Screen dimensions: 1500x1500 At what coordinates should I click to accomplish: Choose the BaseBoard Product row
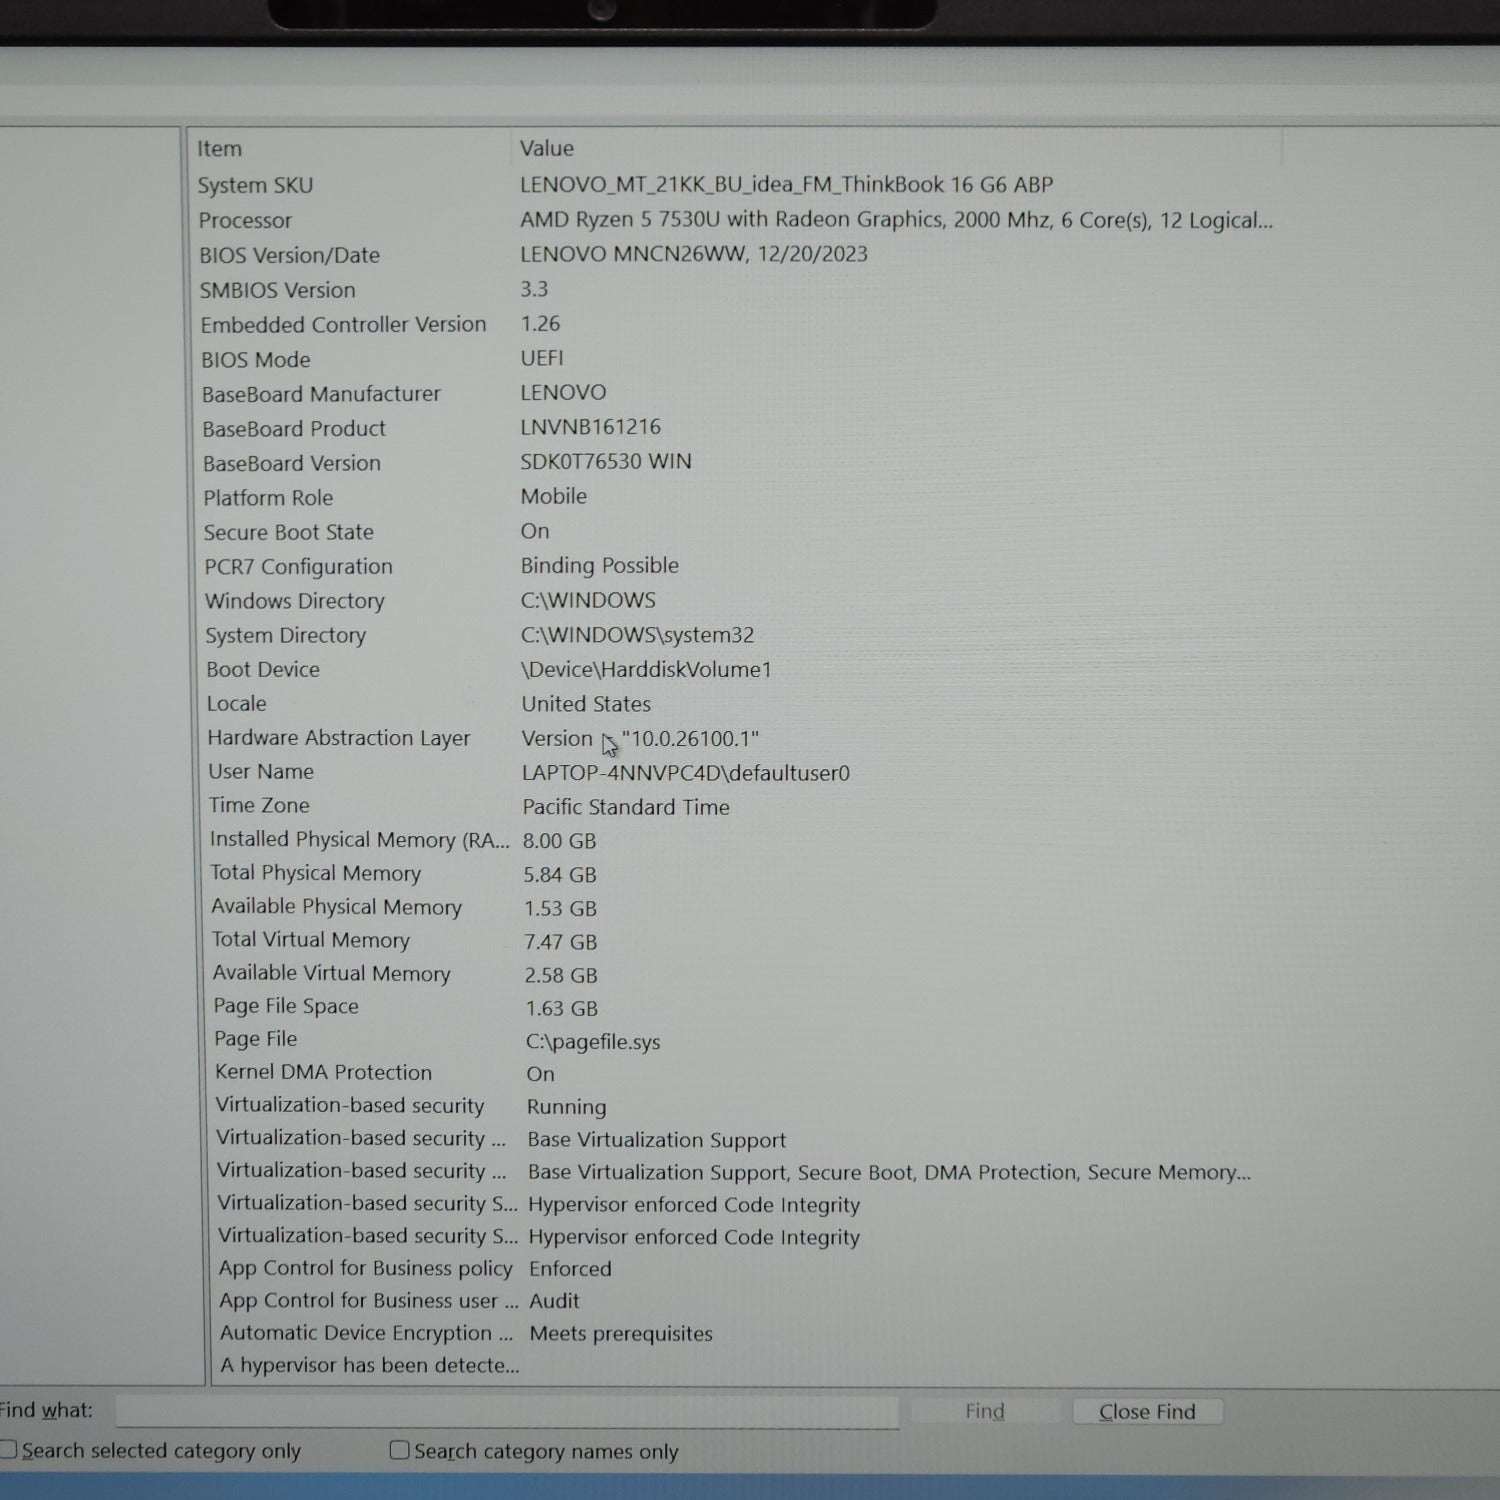tap(294, 429)
